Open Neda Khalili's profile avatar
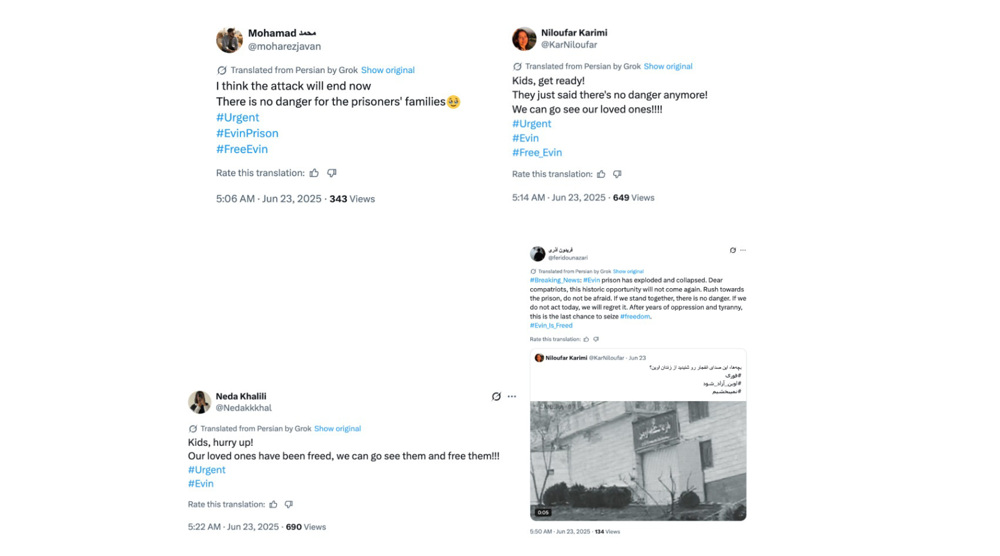This screenshot has height=556, width=1000. 200,402
